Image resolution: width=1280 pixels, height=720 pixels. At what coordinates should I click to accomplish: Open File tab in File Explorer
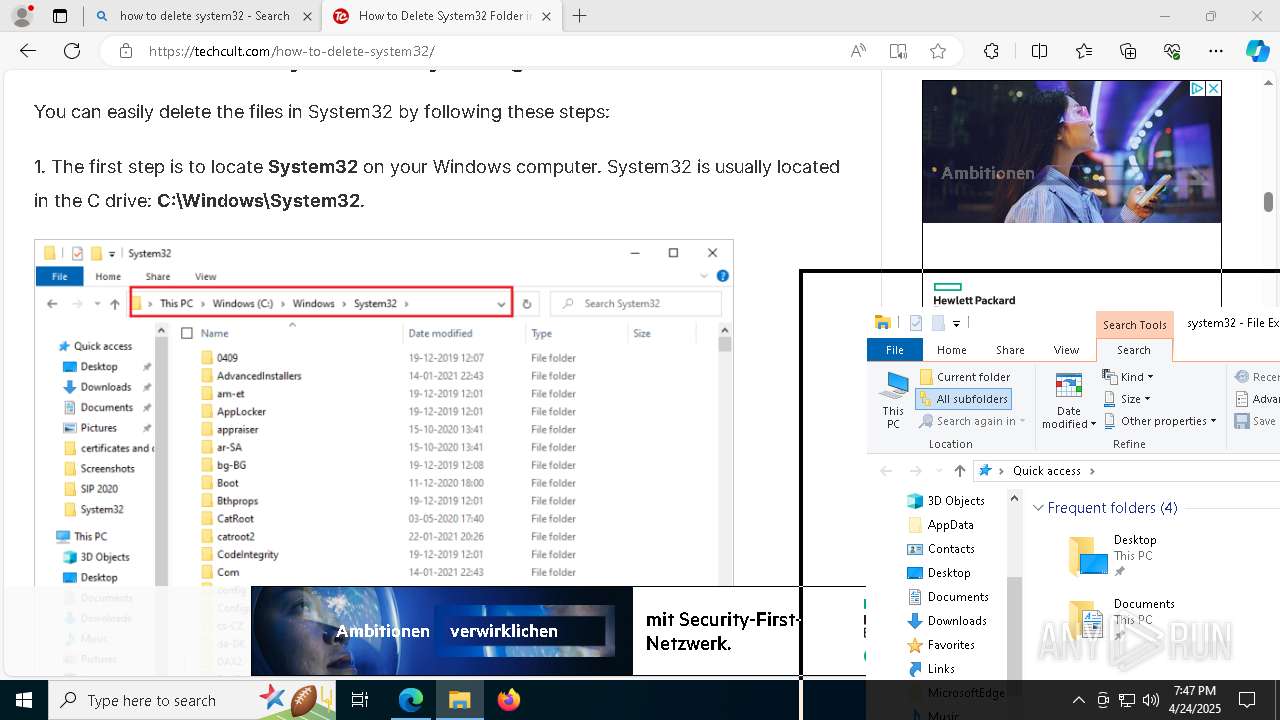[894, 350]
